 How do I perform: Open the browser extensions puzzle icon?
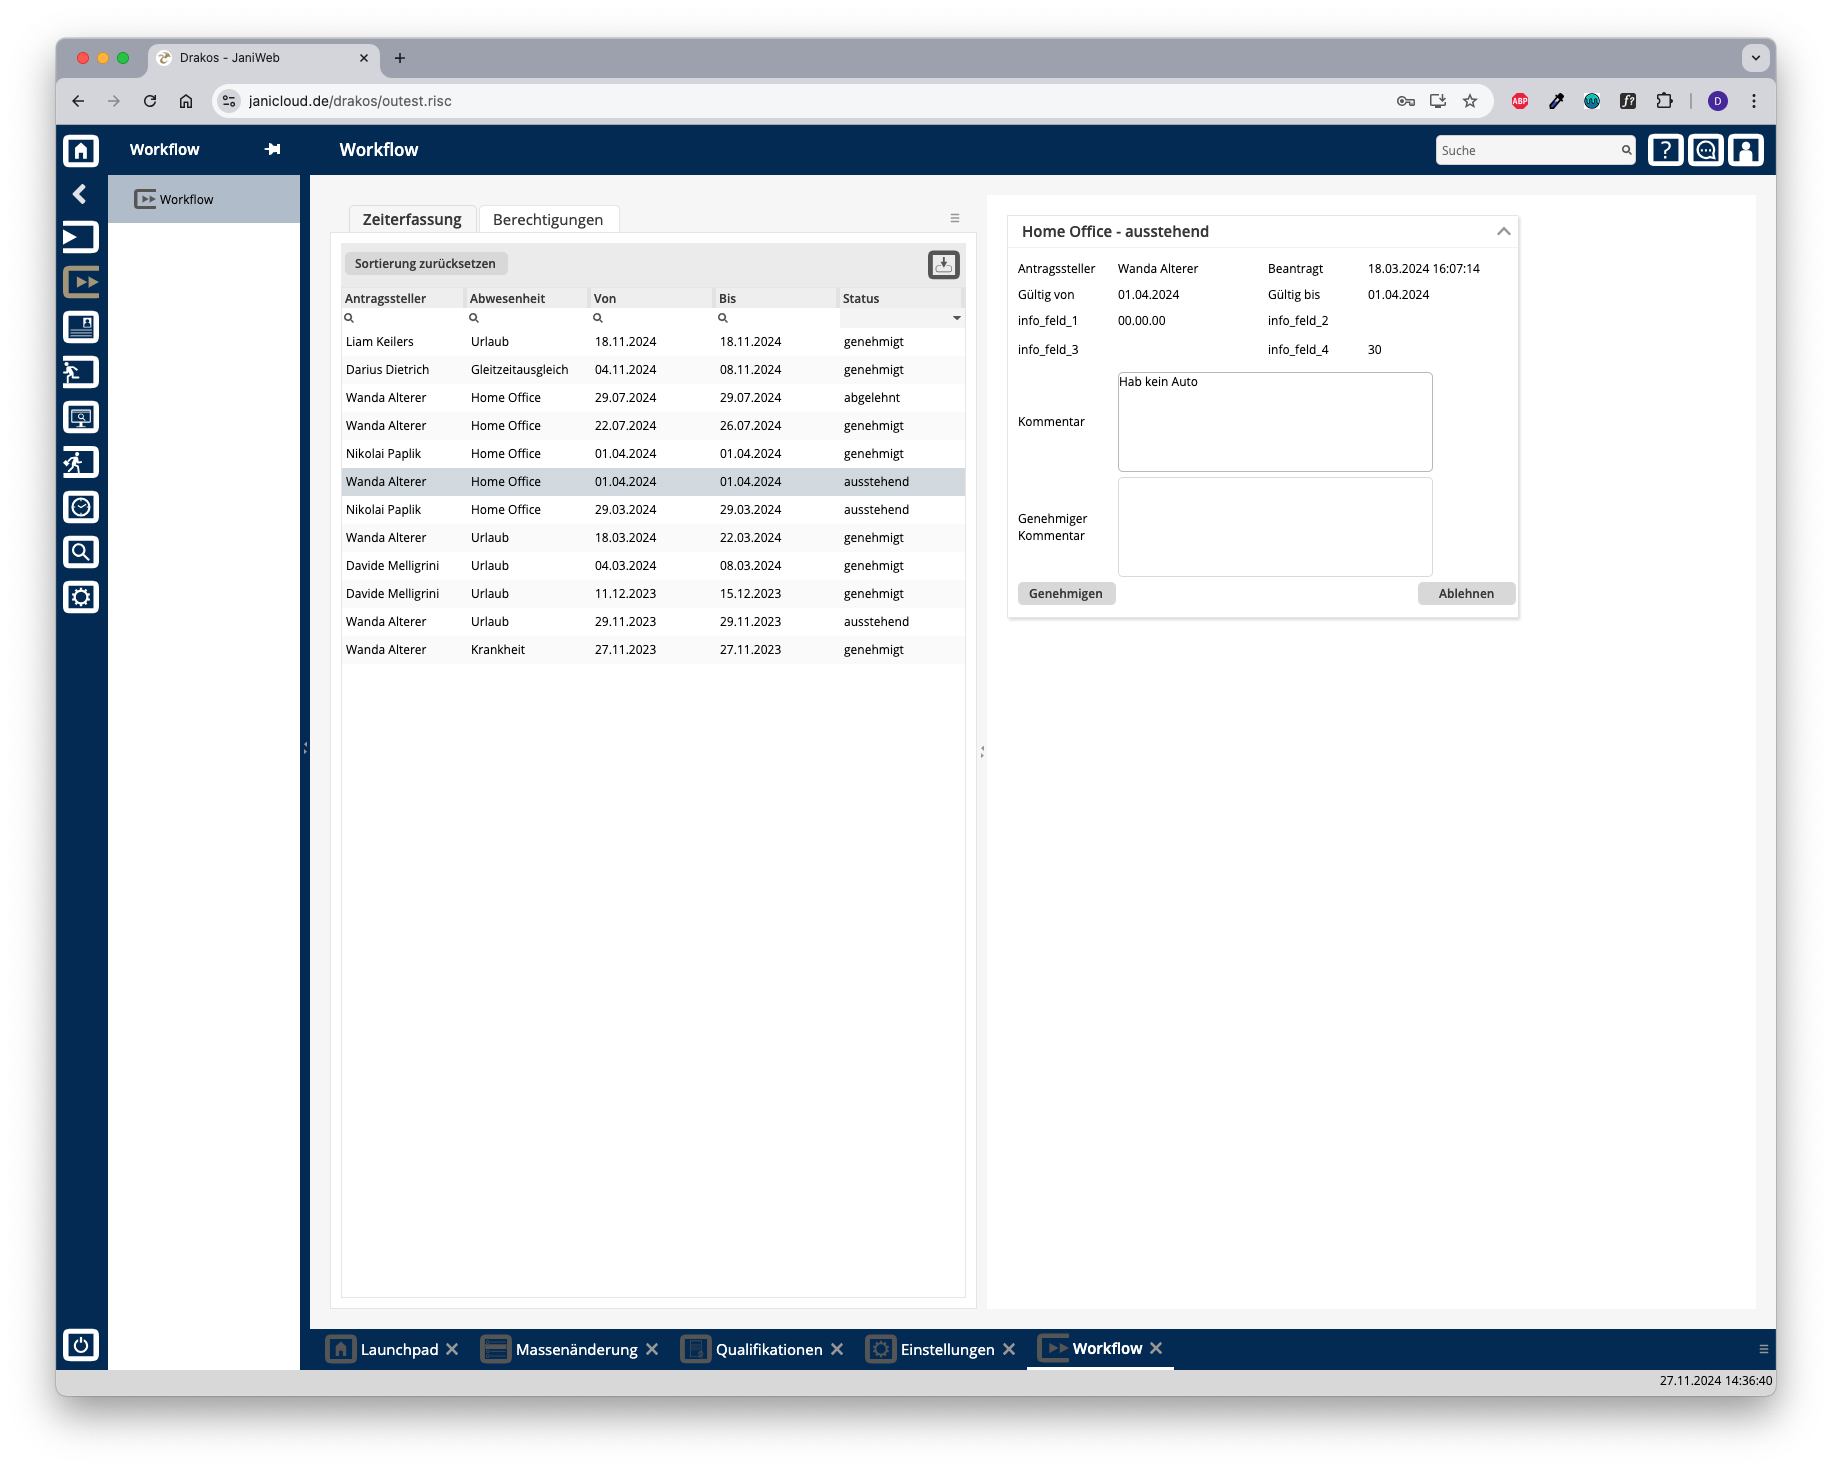tap(1664, 101)
